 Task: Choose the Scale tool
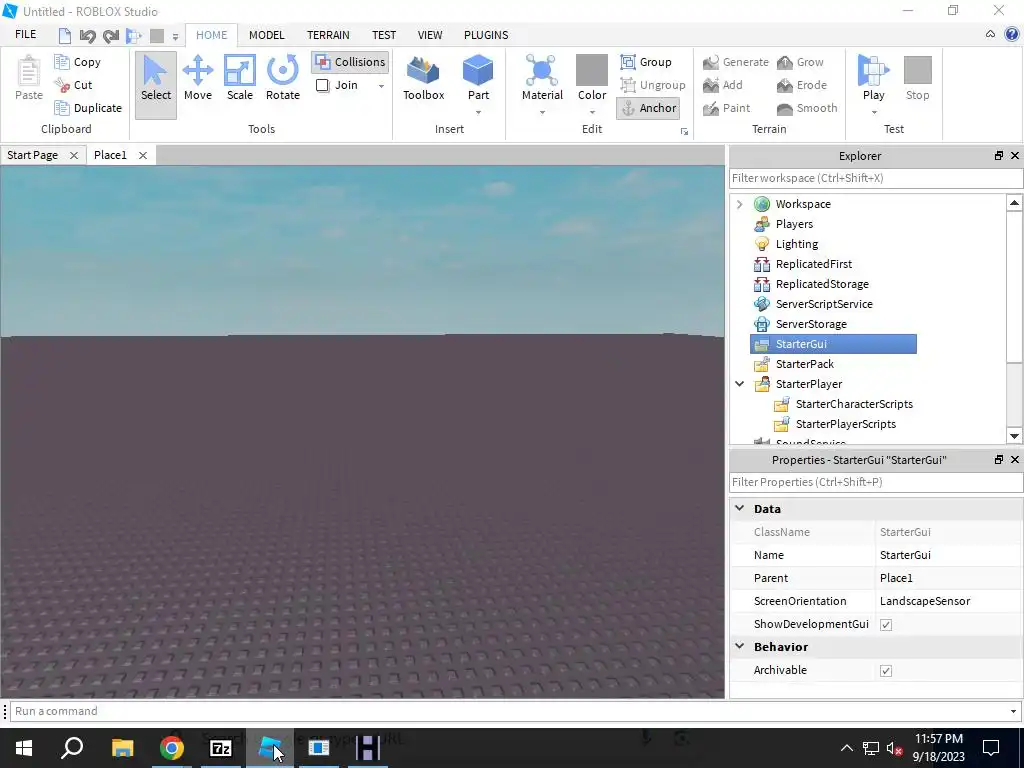(x=240, y=78)
